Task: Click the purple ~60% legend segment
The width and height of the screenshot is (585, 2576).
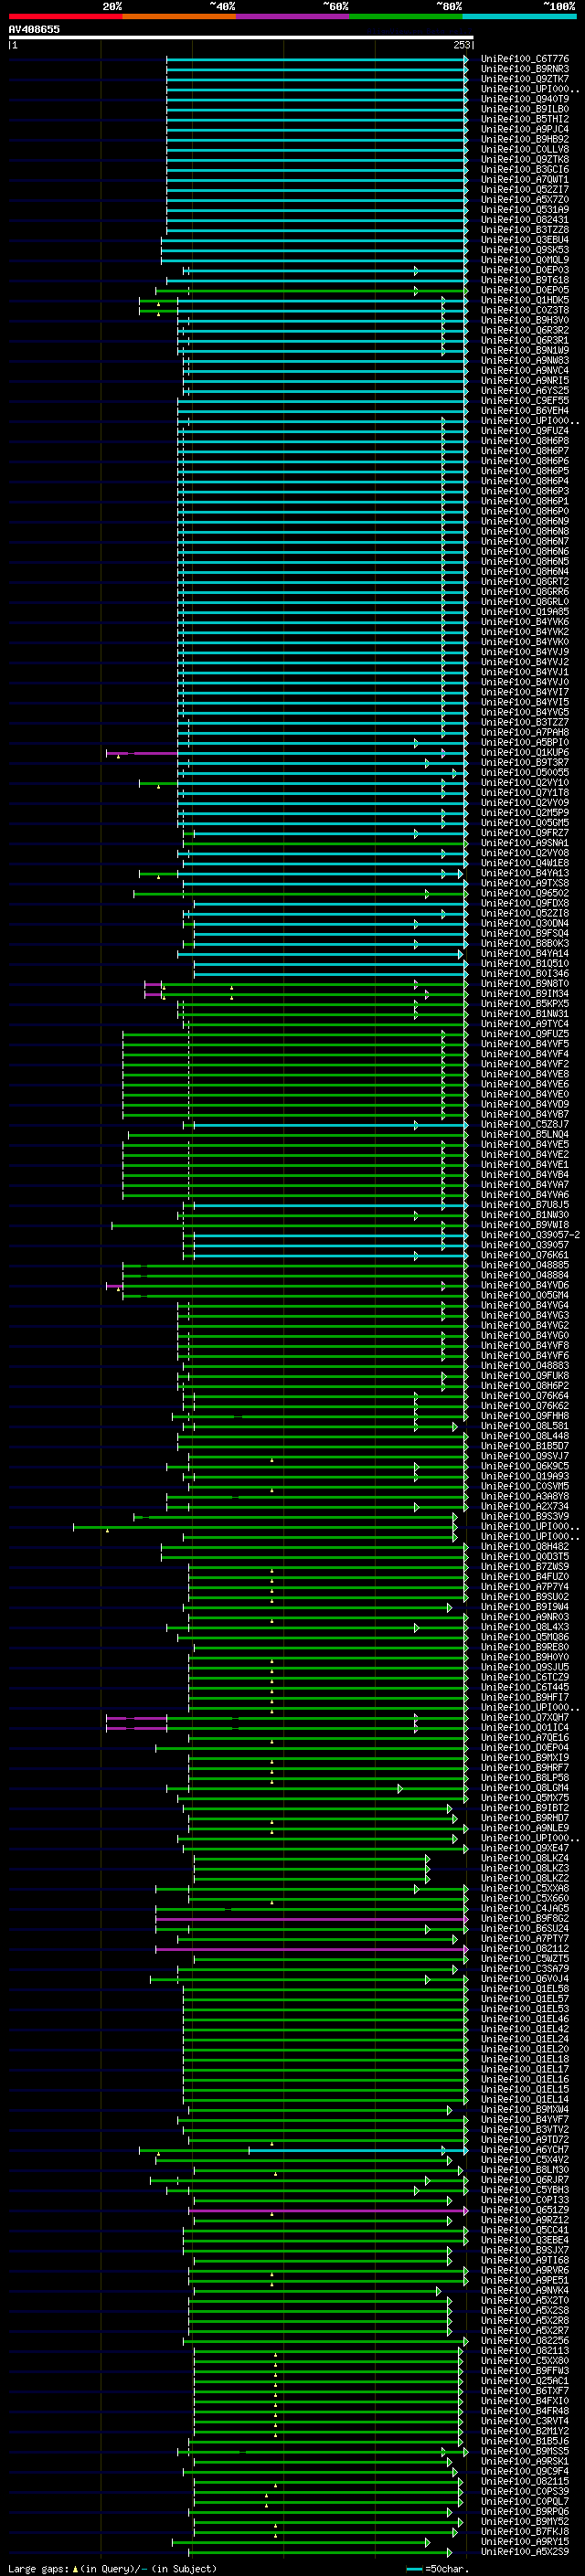Action: [x=292, y=16]
